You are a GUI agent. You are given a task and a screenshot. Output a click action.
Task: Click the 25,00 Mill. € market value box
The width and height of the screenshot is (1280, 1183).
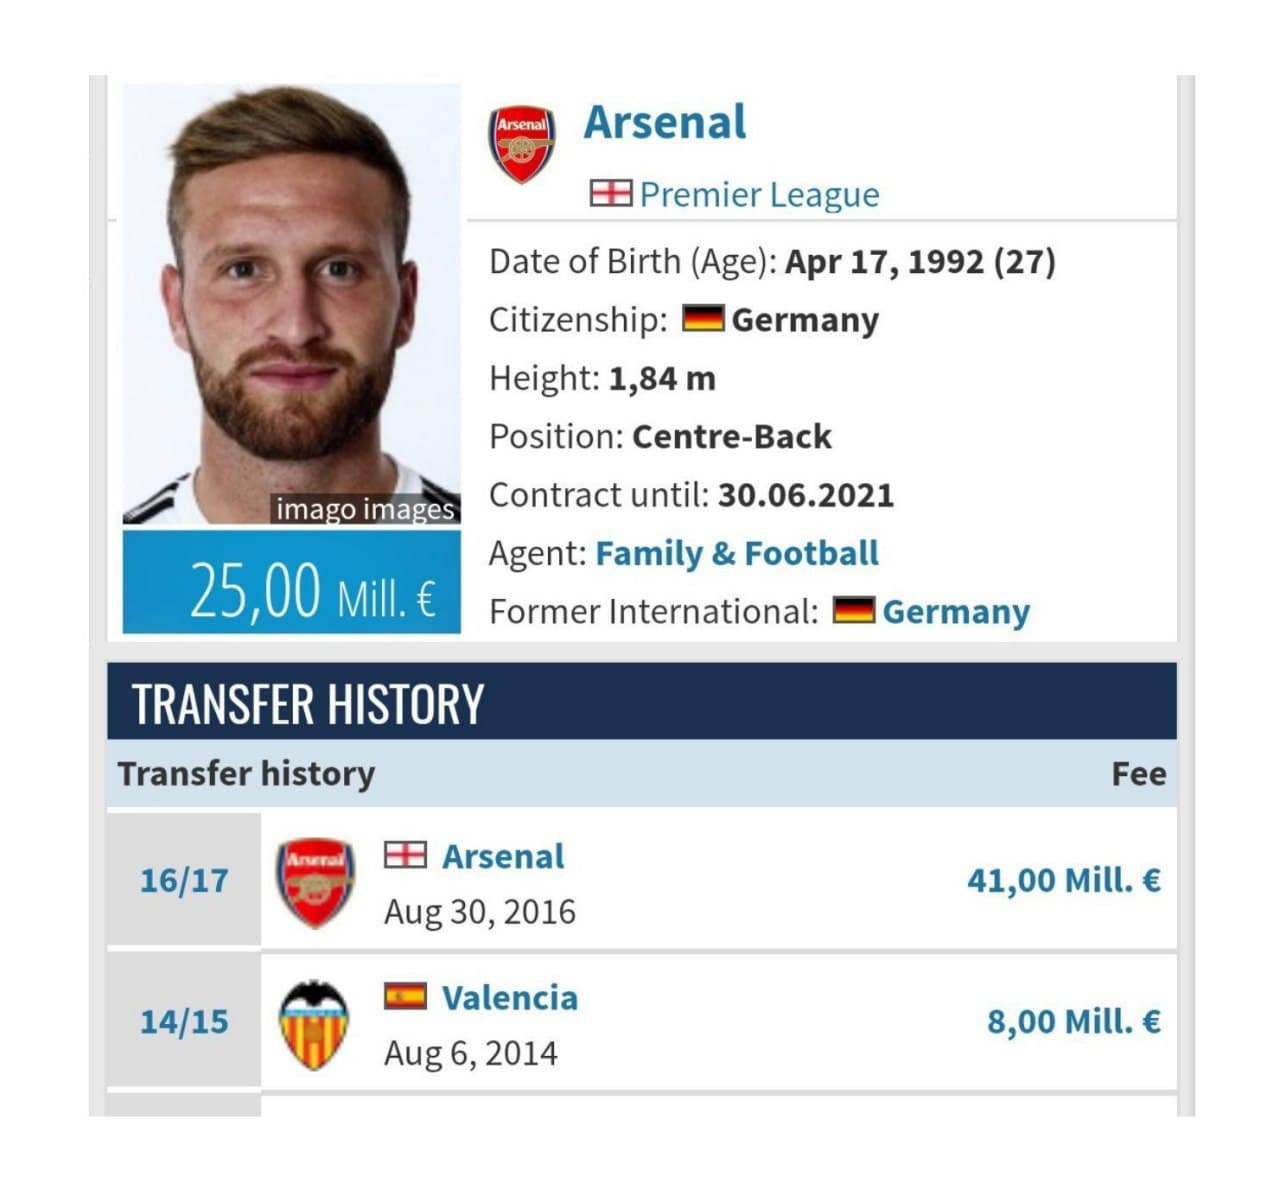tap(292, 581)
